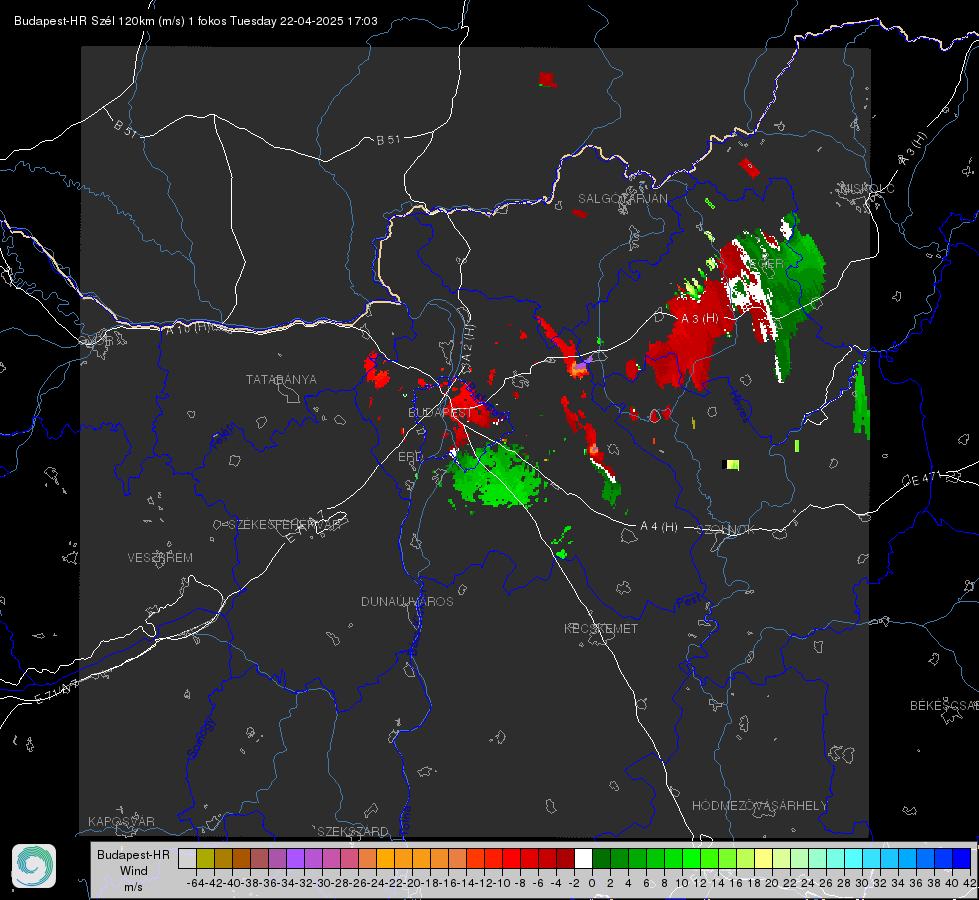Choose the bright red swatch between -10 and -8
Screen dimensions: 979x900
(x=511, y=859)
